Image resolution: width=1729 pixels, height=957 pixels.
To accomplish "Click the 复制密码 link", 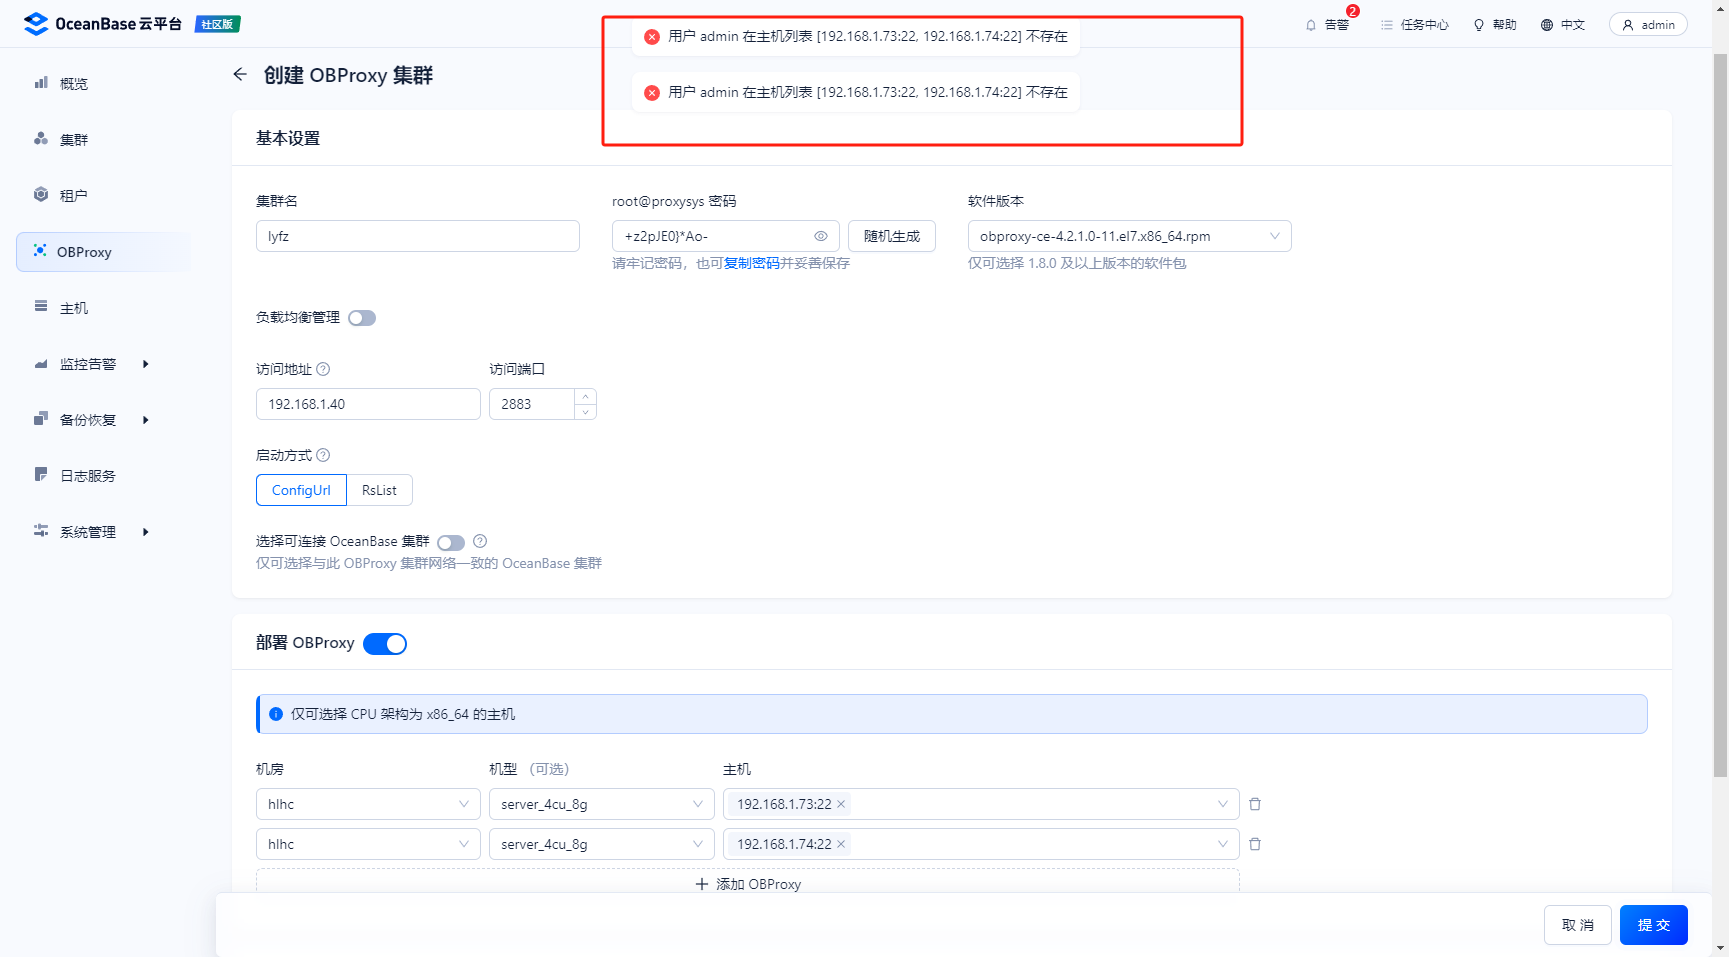I will (x=752, y=263).
